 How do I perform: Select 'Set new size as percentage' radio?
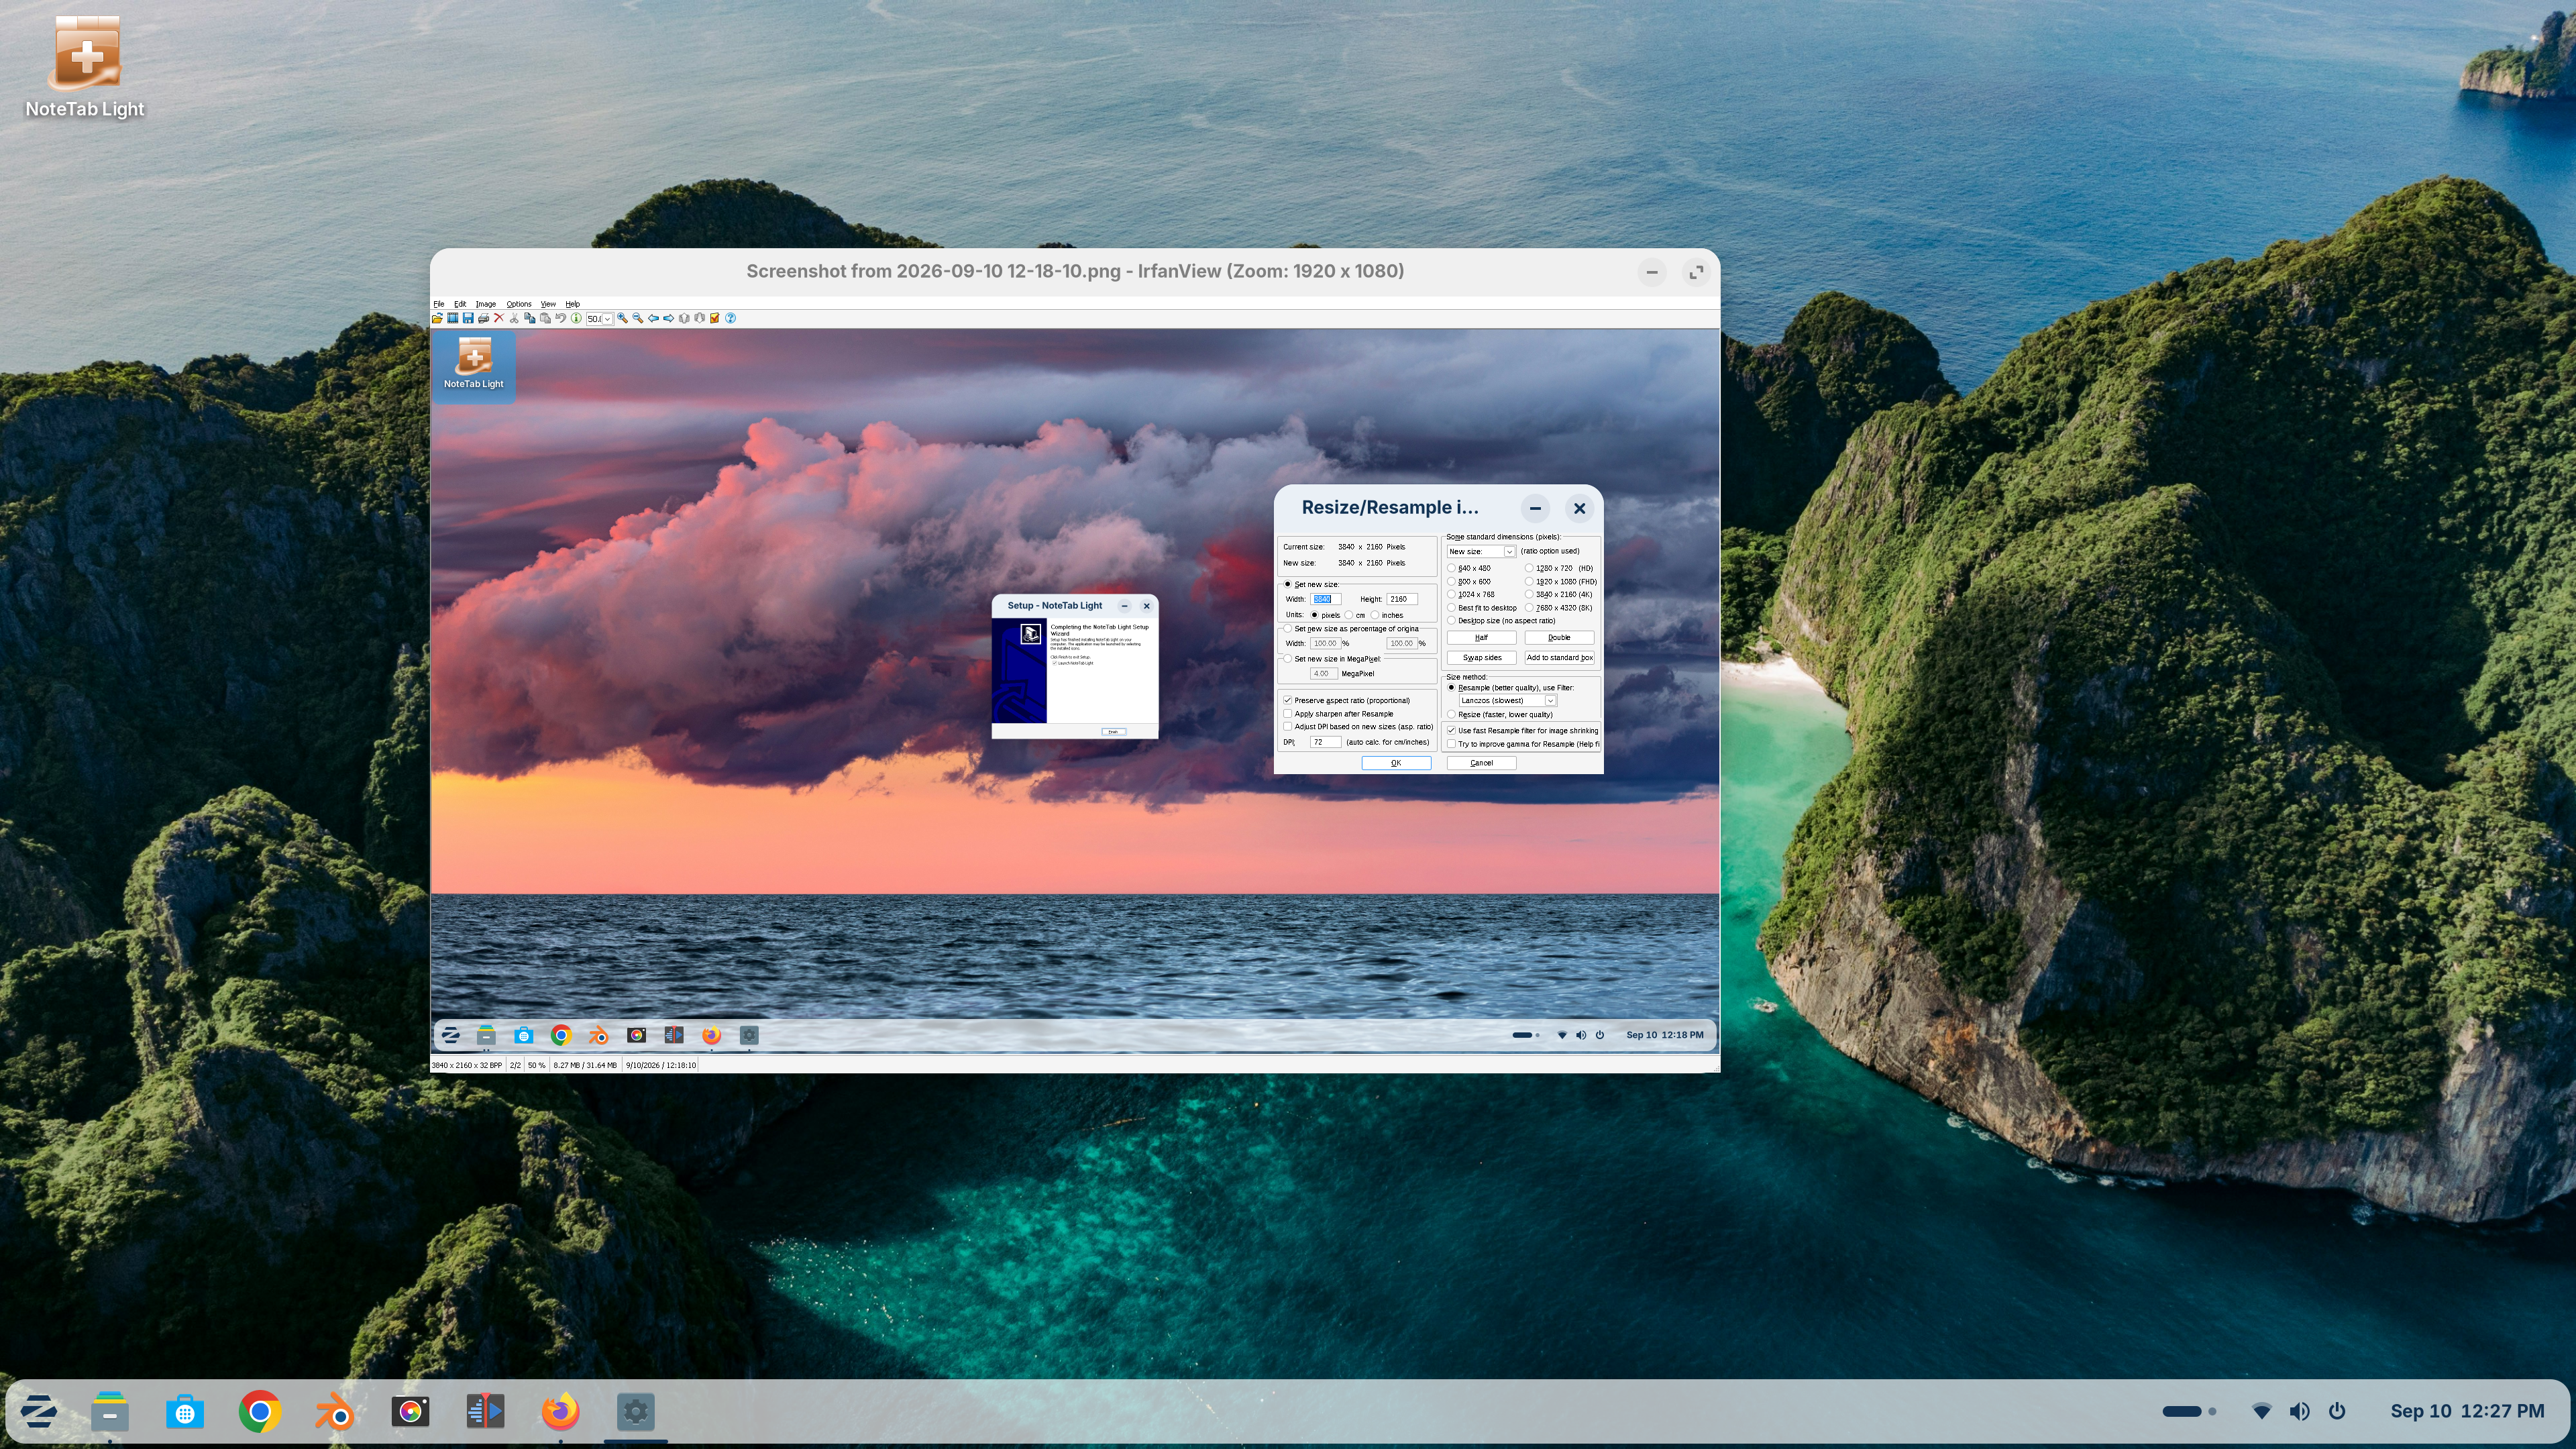point(1288,629)
